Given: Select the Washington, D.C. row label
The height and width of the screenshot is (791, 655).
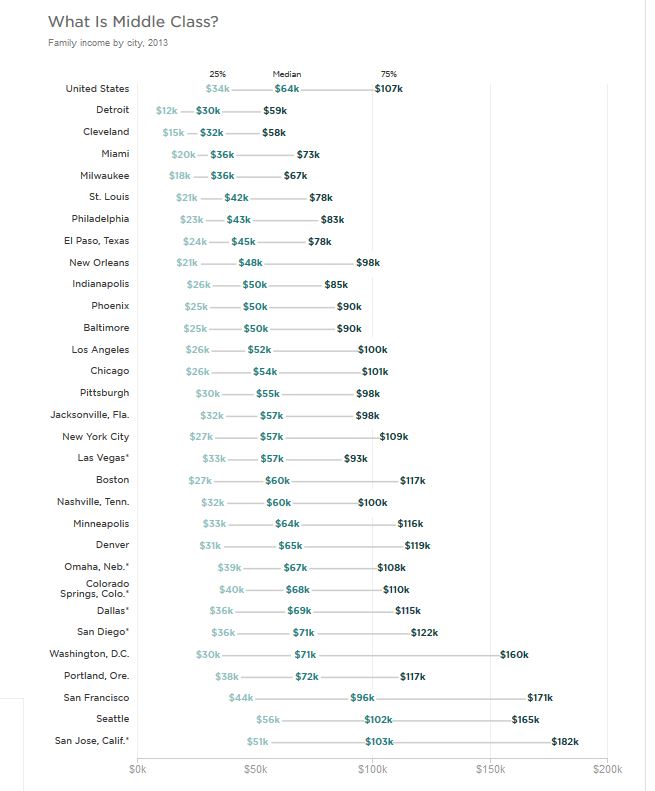Looking at the screenshot, I should [x=89, y=654].
